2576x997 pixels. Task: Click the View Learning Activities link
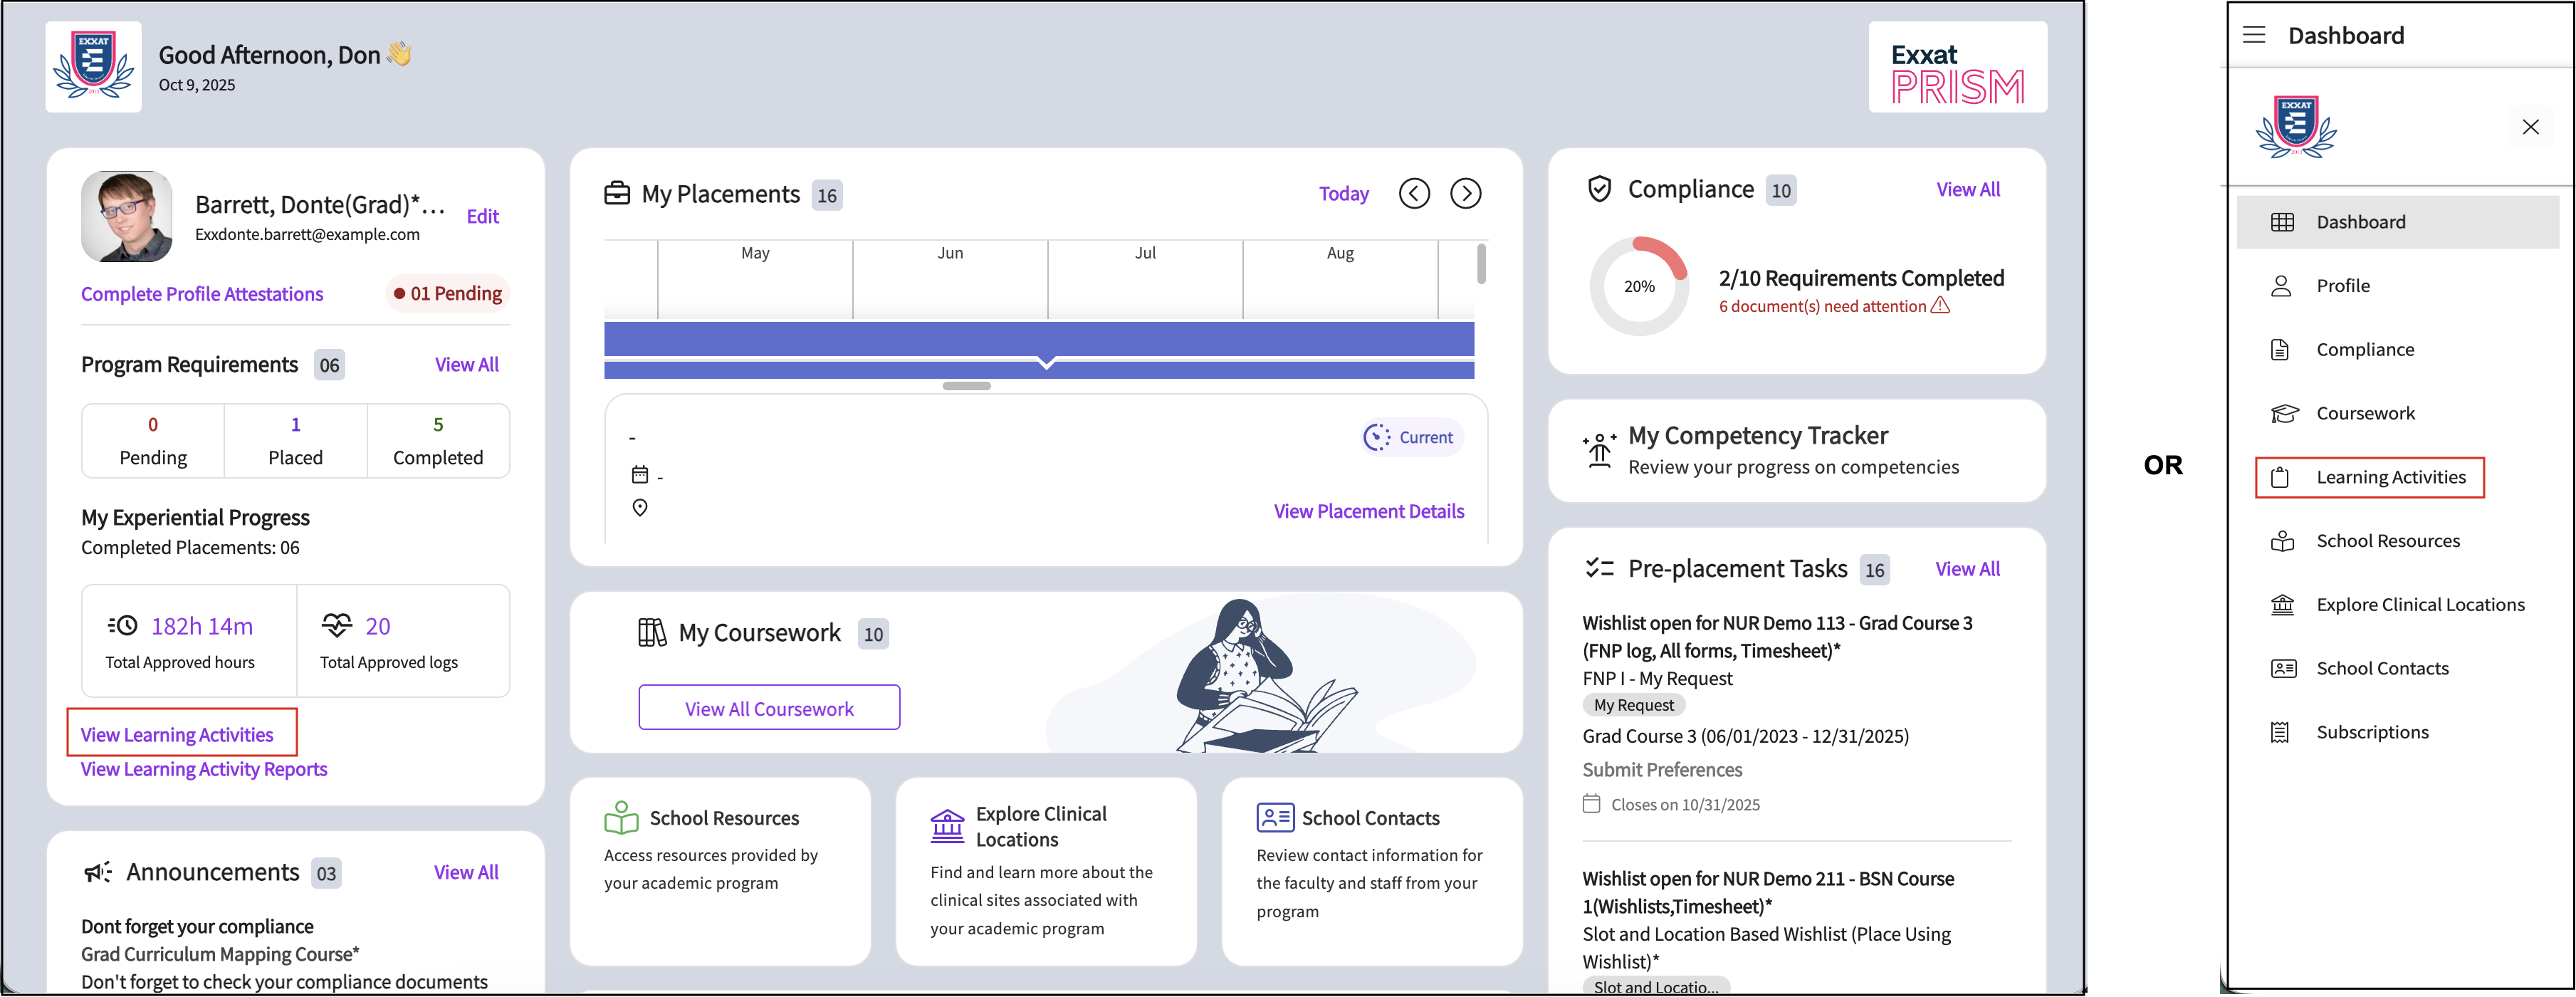(x=177, y=735)
